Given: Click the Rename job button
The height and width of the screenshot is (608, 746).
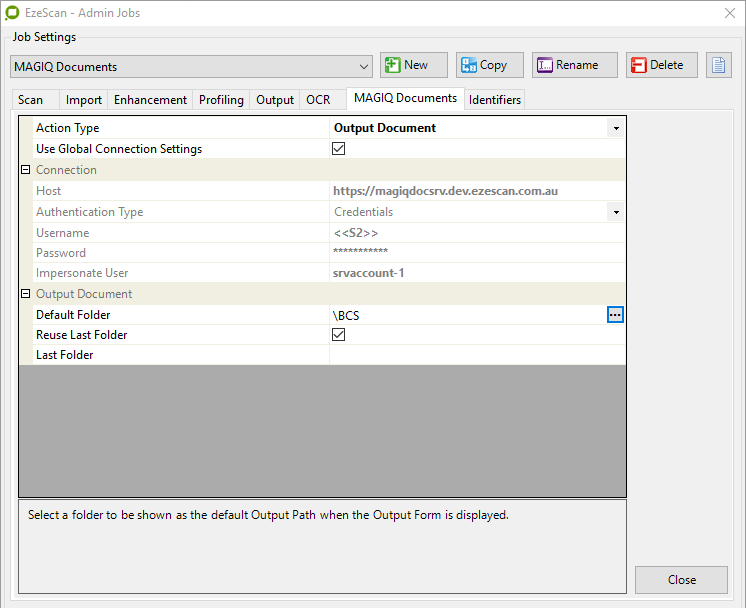Looking at the screenshot, I should coord(574,66).
